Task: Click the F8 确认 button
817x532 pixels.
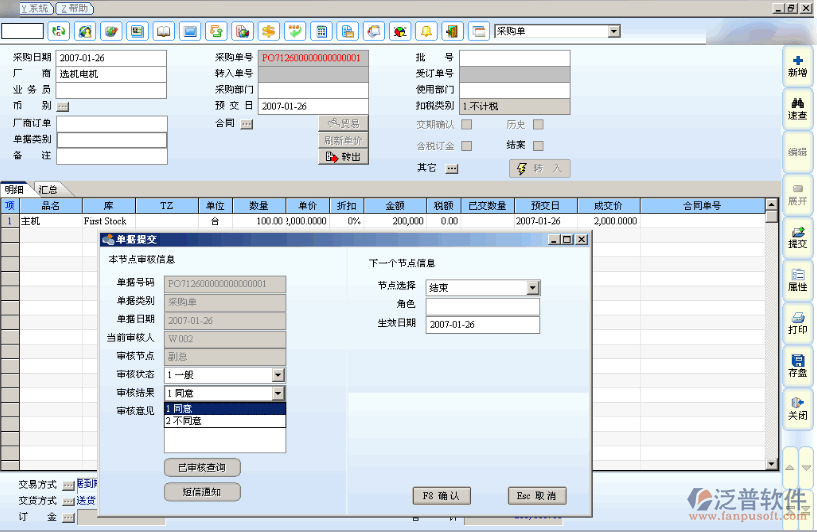Action: coord(441,495)
